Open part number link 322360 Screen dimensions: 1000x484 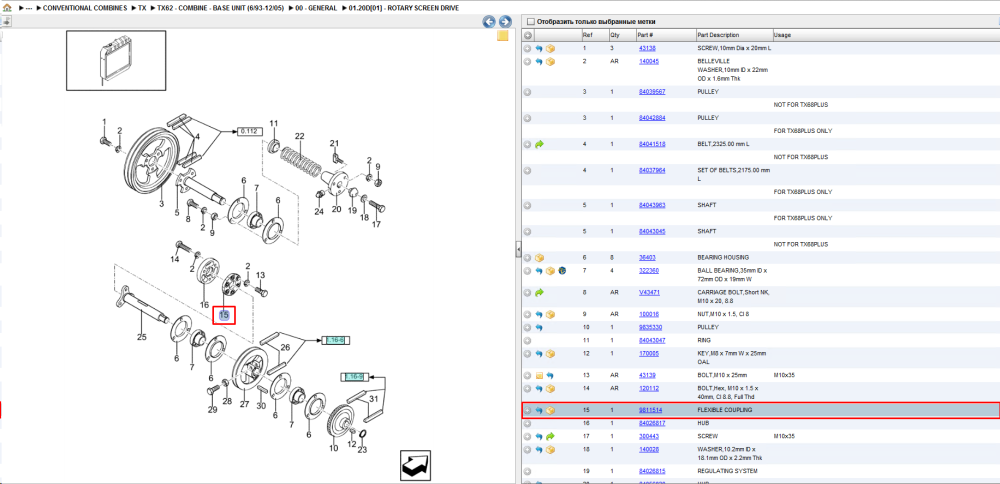pyautogui.click(x=649, y=271)
